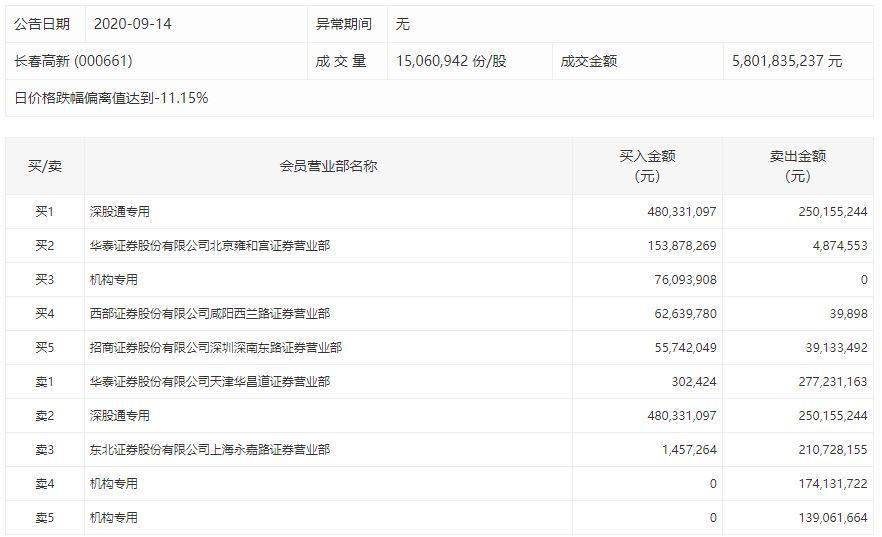The image size is (882, 537).
Task: Click buy amount 302,424
Action: click(x=694, y=382)
